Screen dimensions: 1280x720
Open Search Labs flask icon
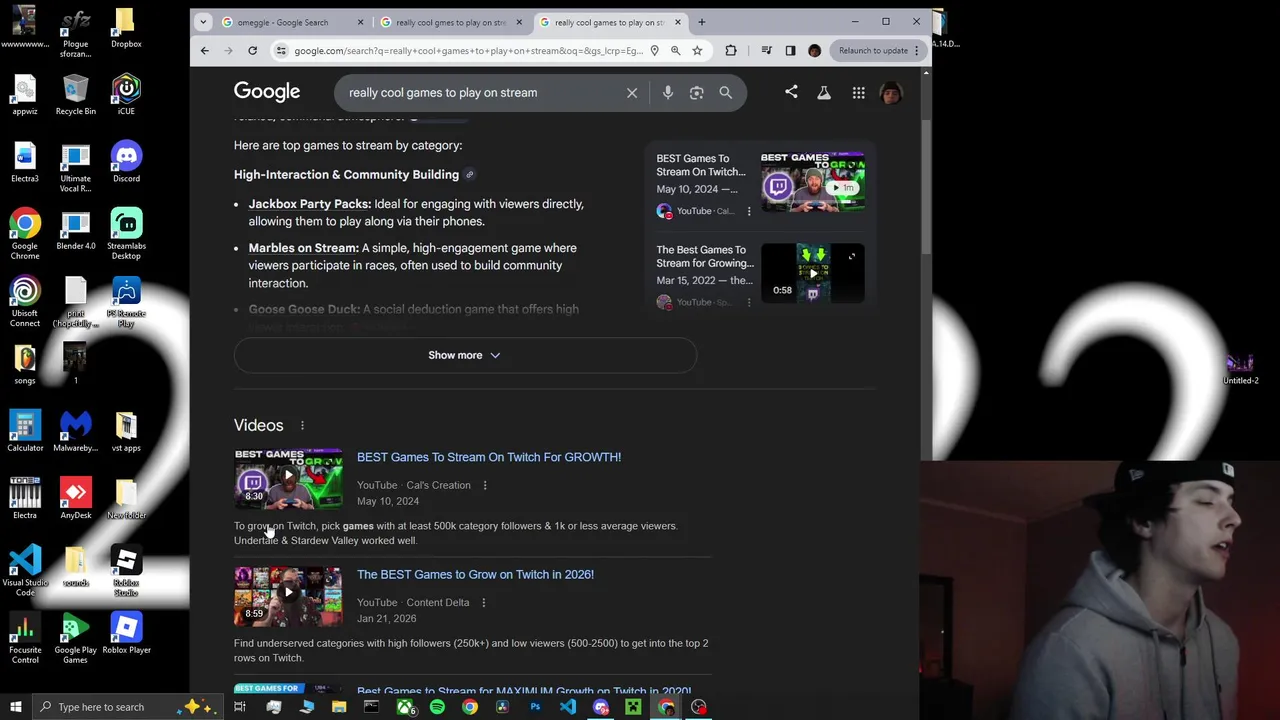coord(824,93)
